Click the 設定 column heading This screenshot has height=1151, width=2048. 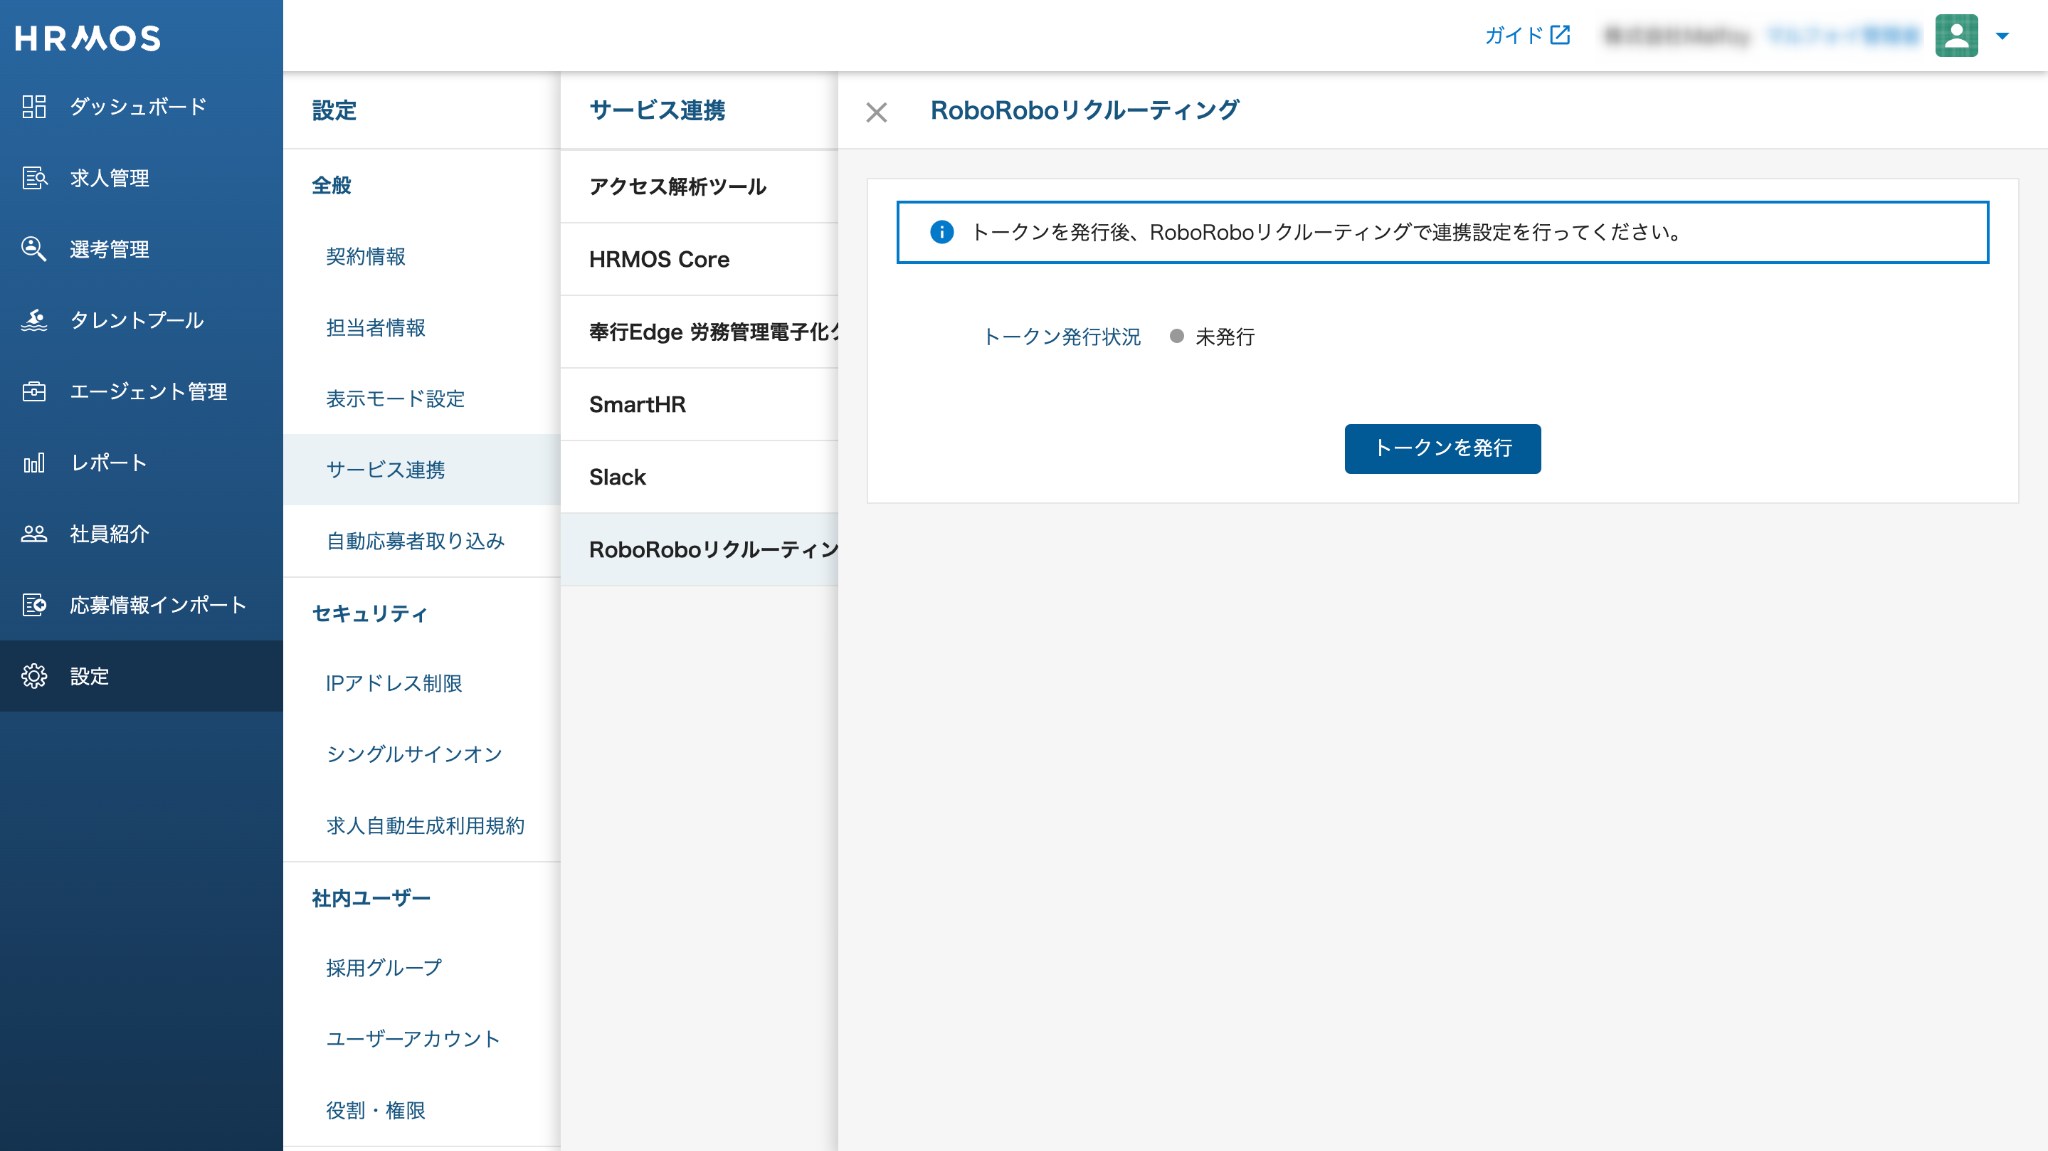[334, 110]
